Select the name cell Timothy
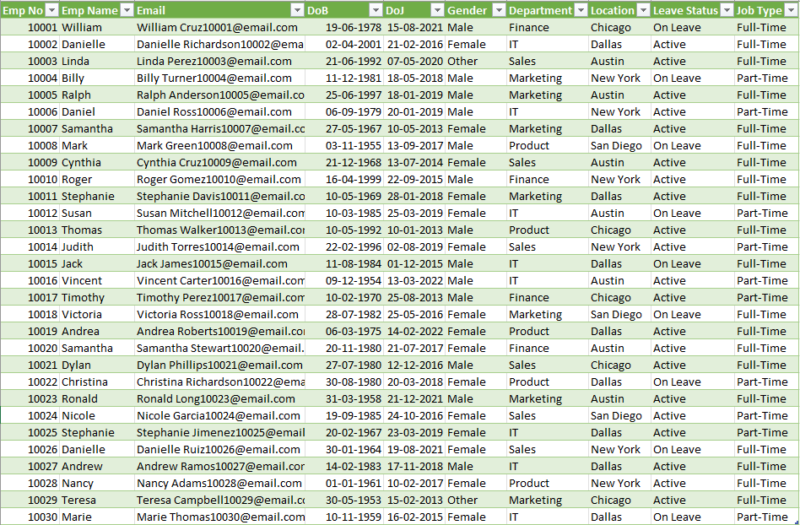Image resolution: width=800 pixels, height=525 pixels. (97, 297)
